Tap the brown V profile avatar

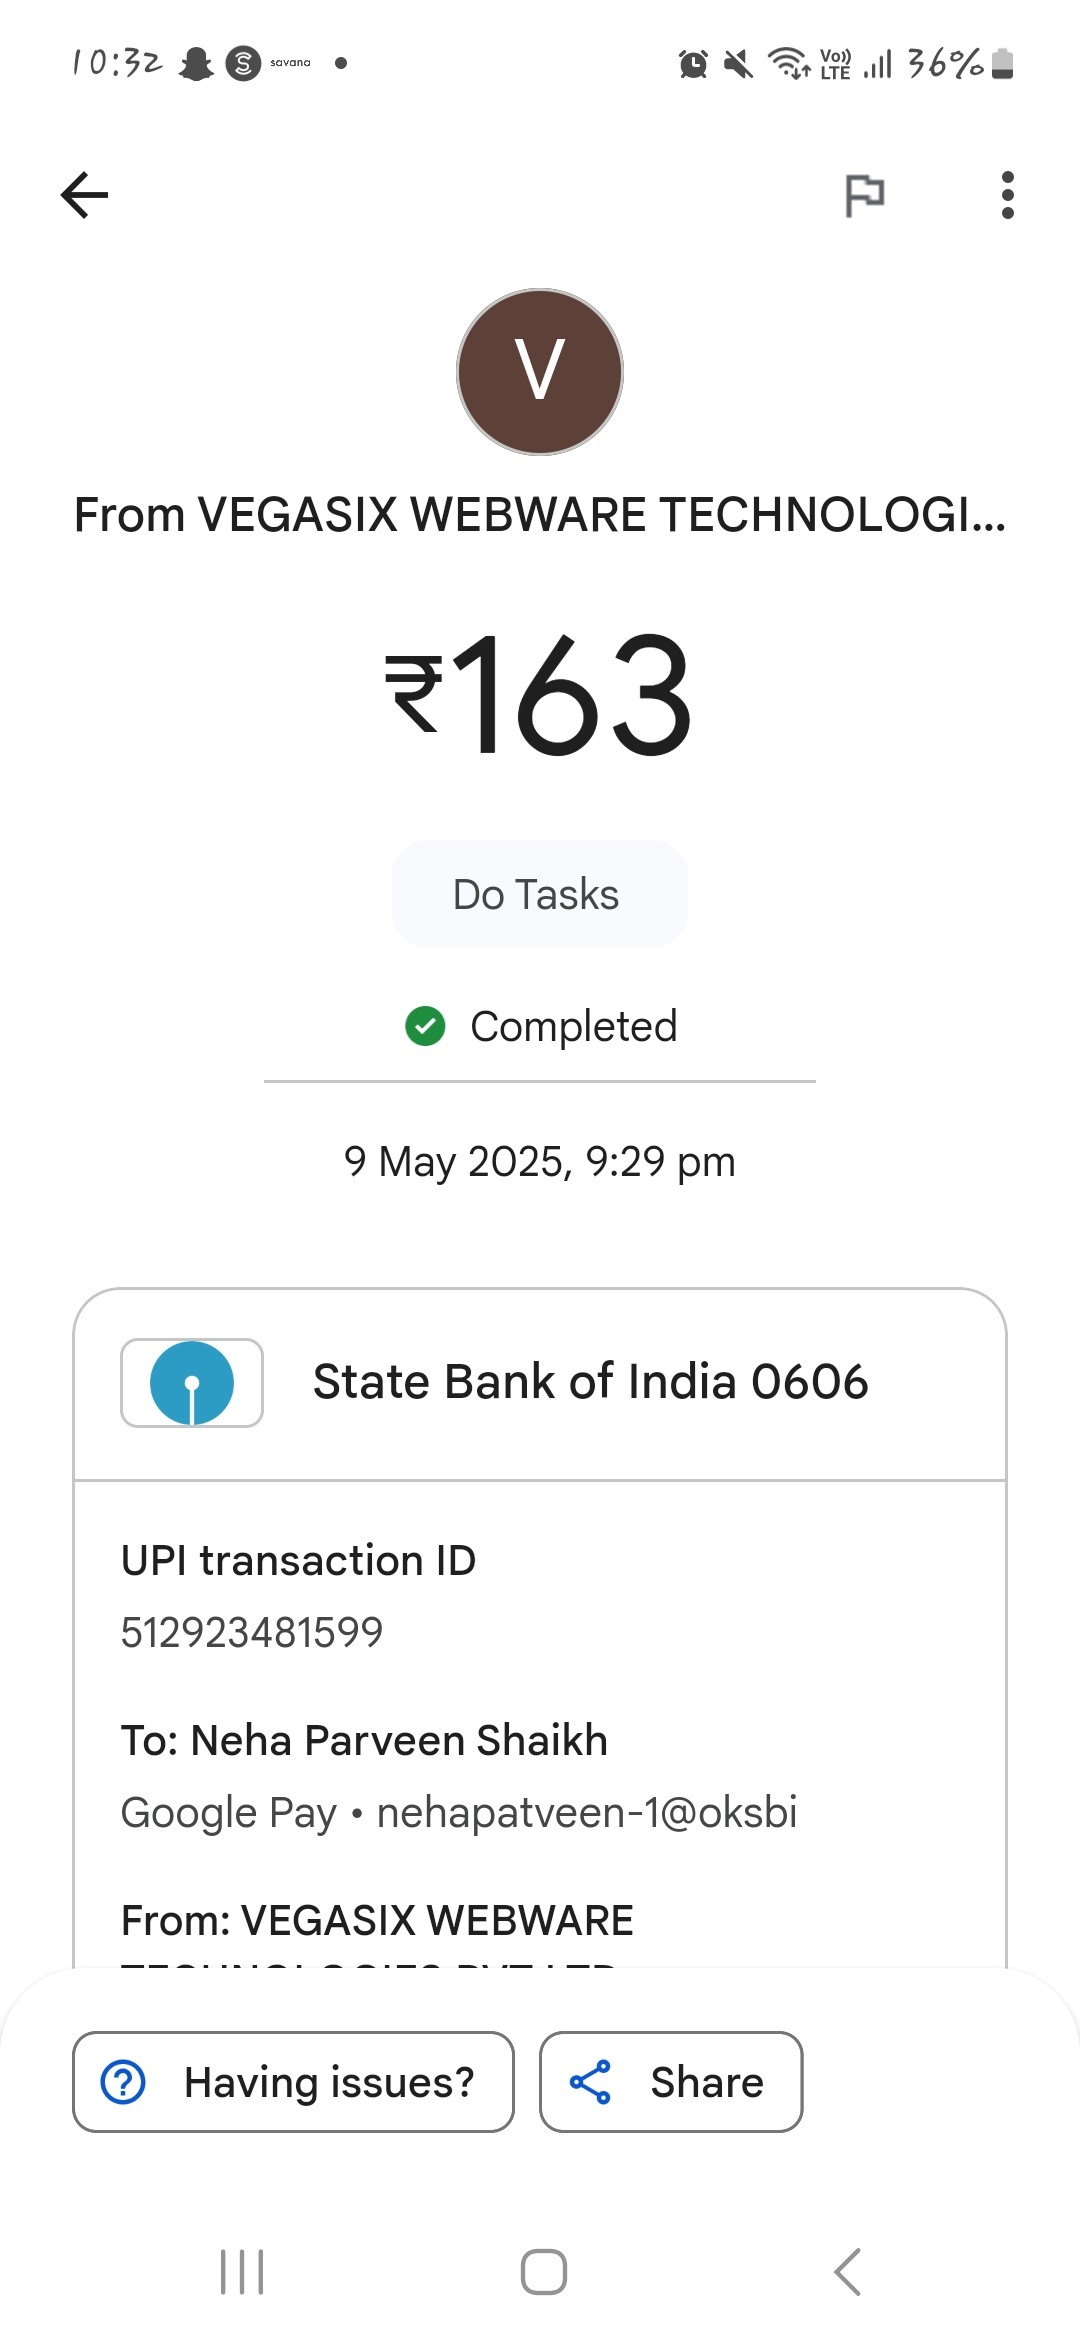pyautogui.click(x=540, y=372)
